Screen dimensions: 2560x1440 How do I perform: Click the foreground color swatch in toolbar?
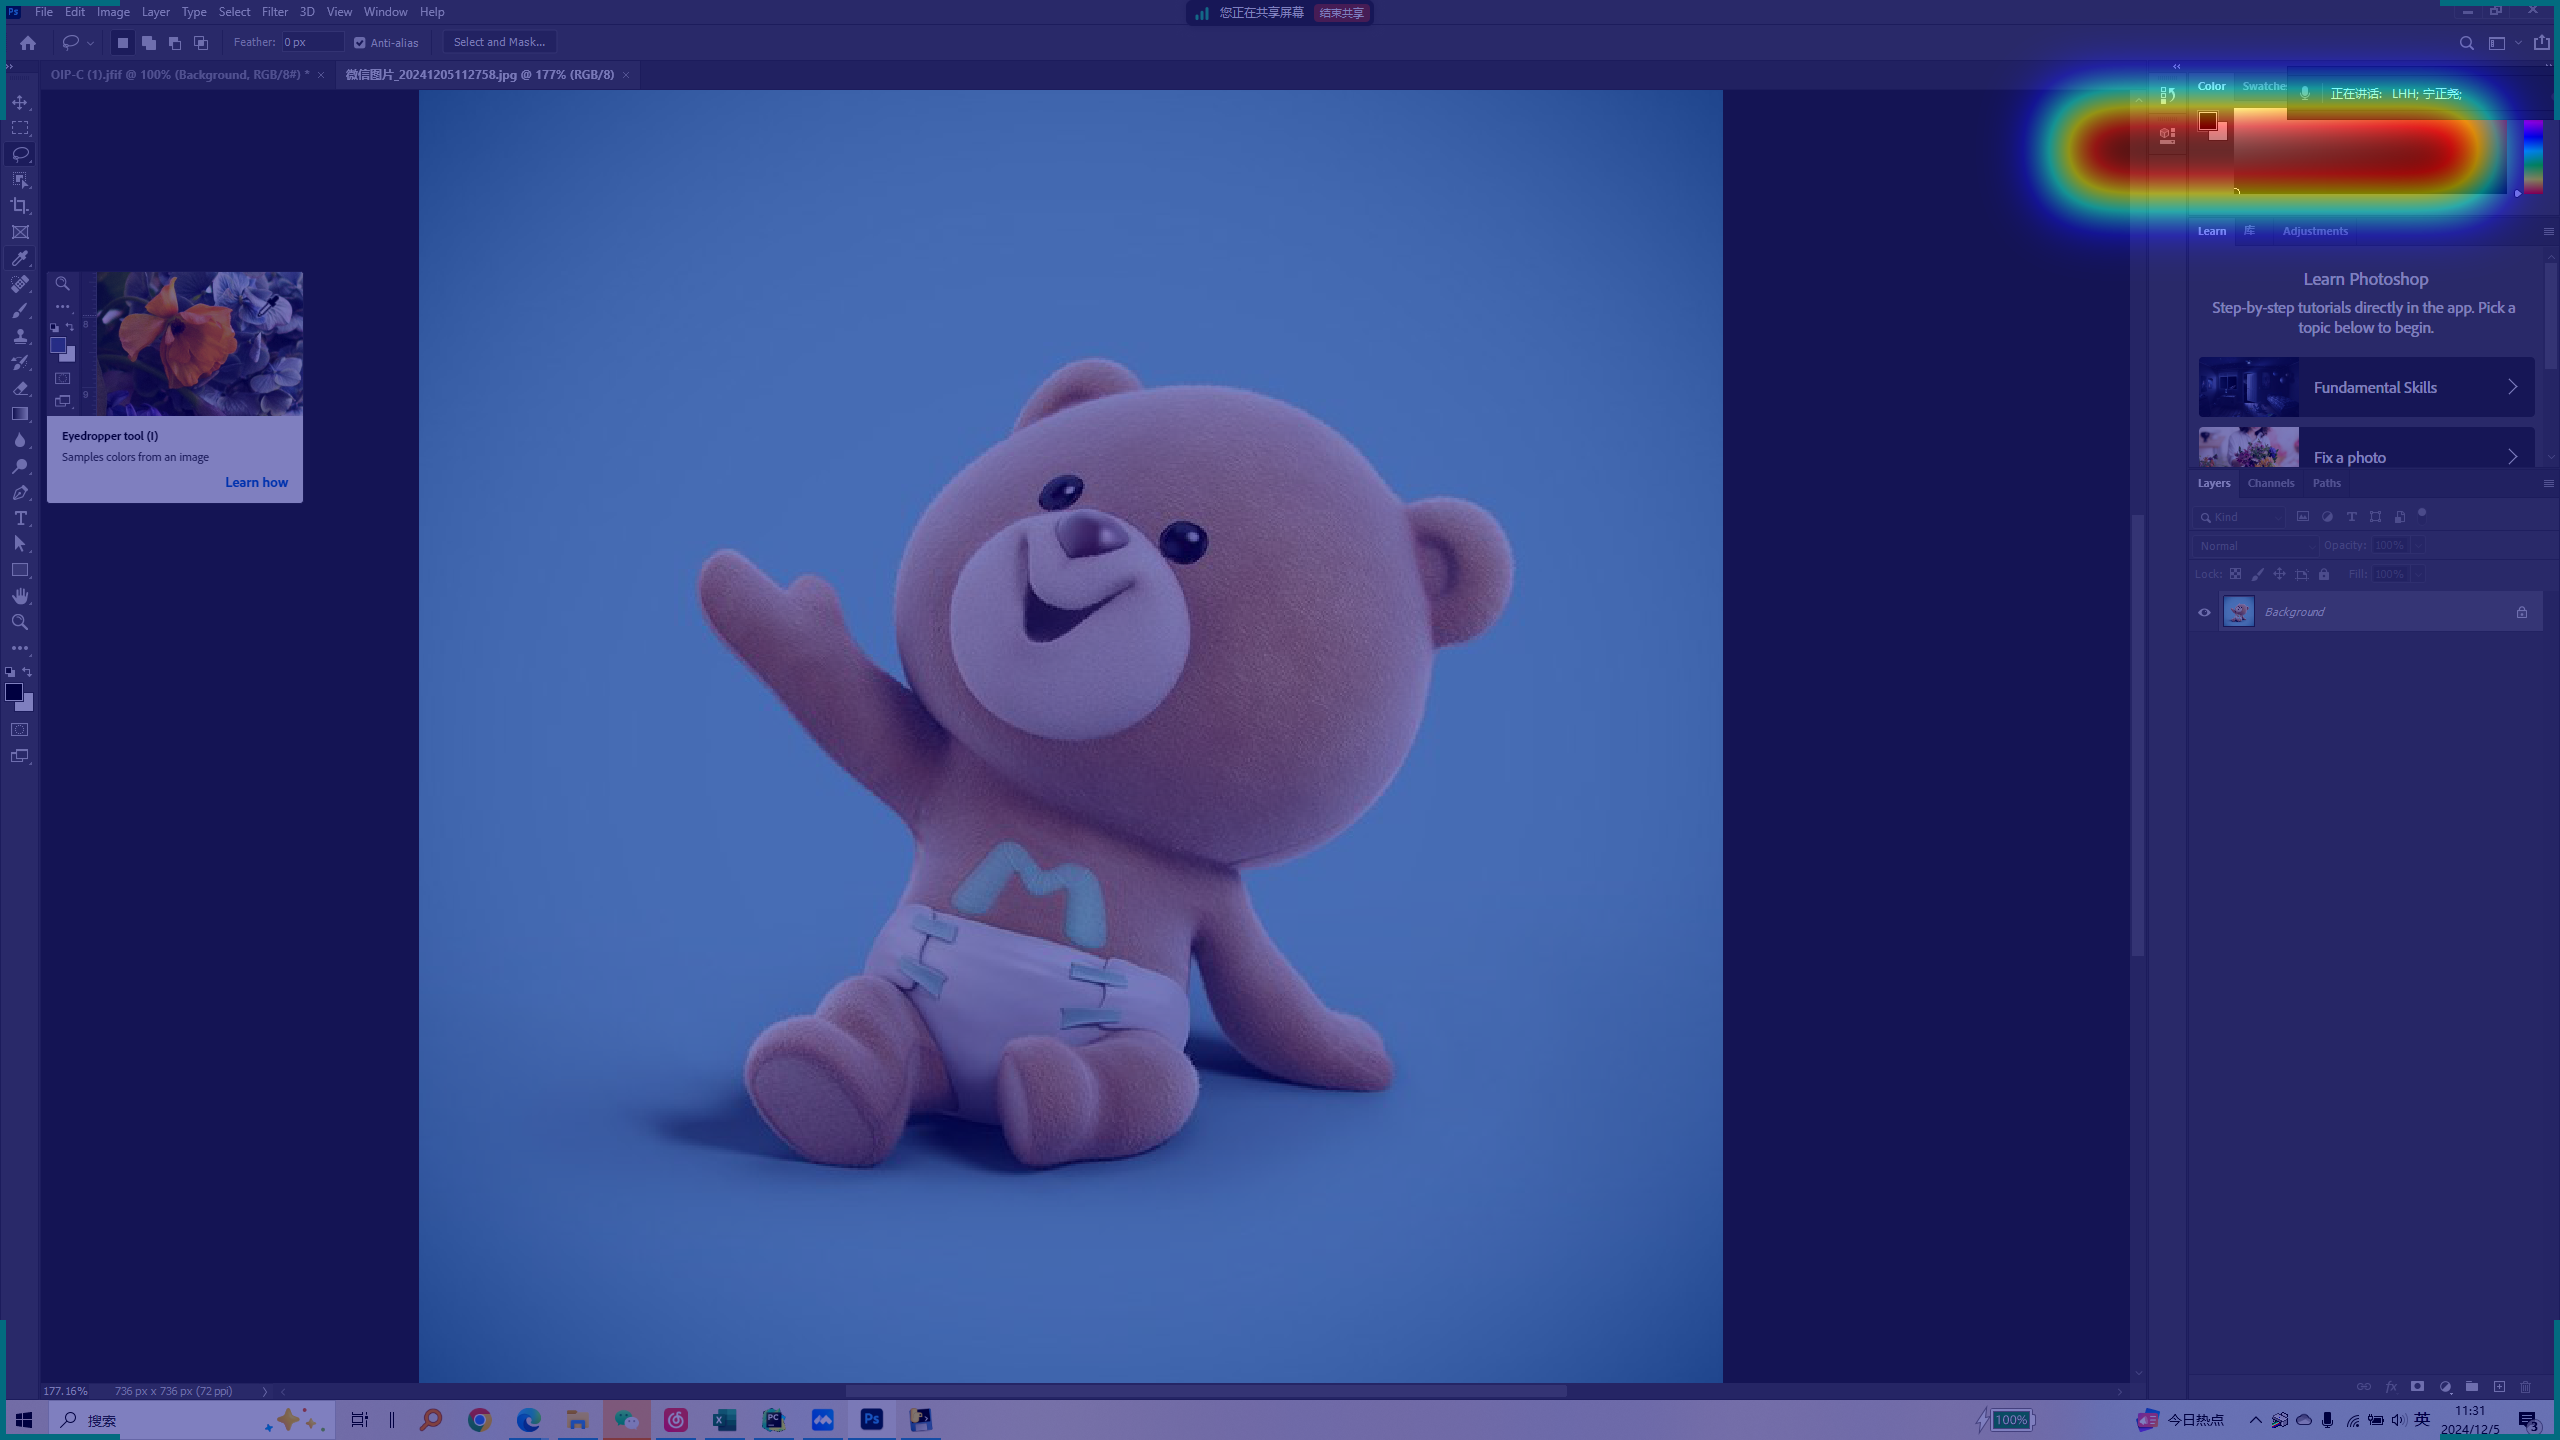coord(14,692)
